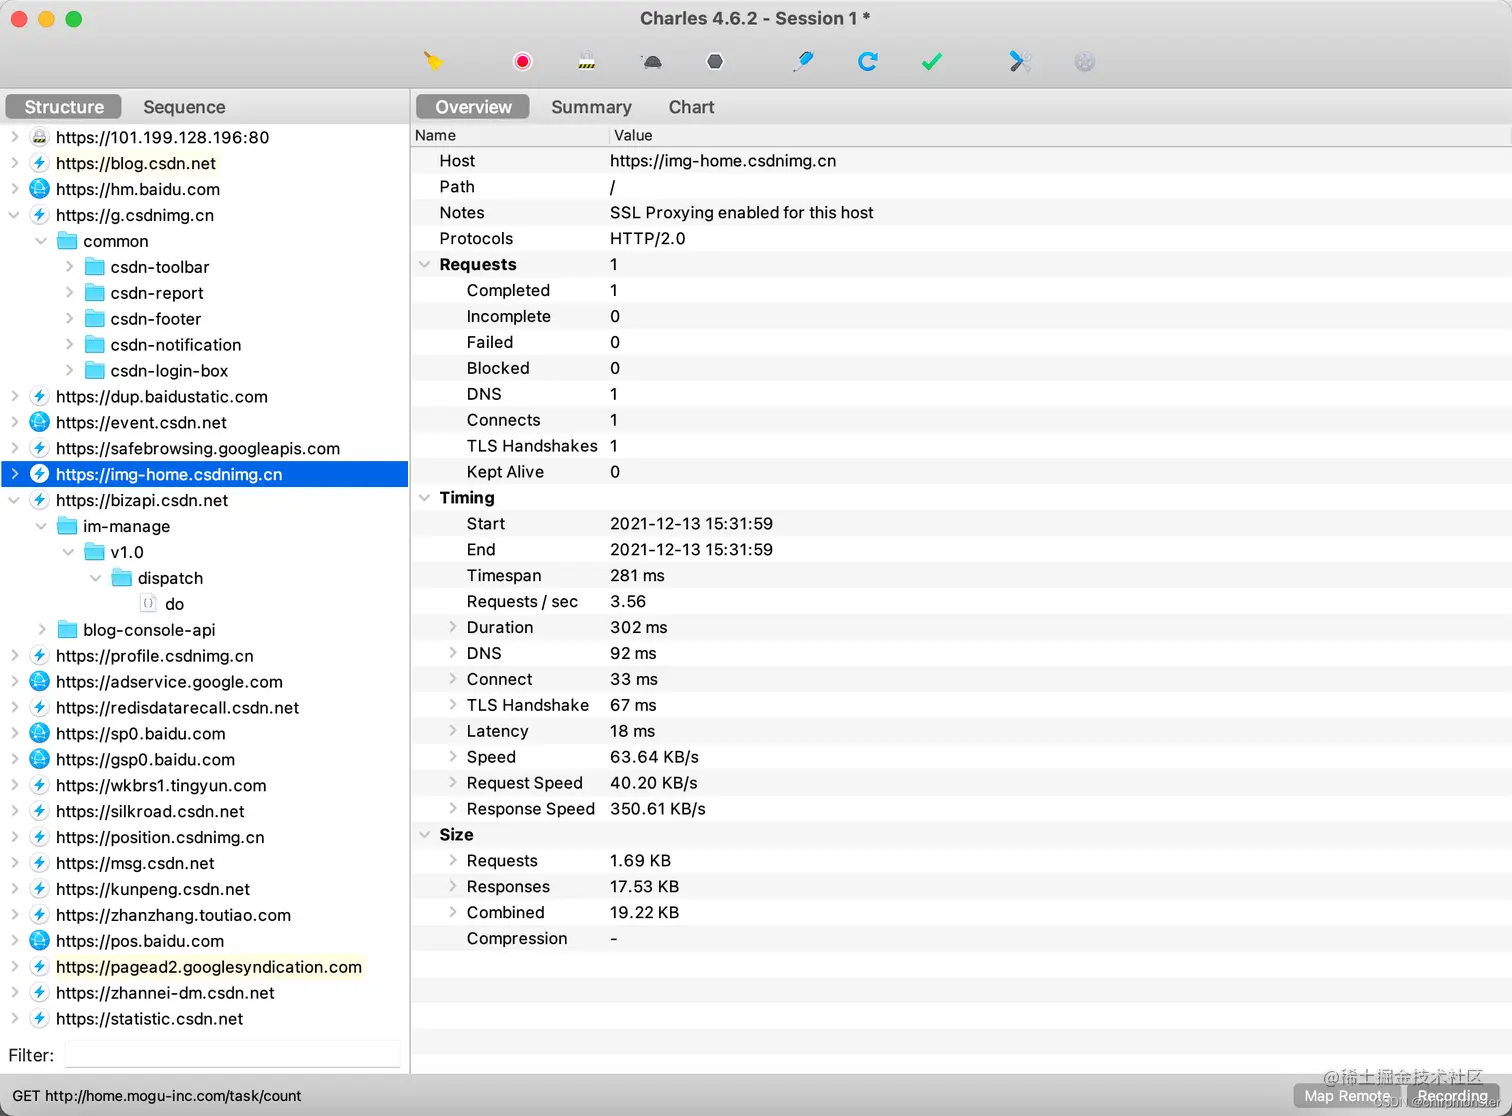Expand the Combined size row

452,912
